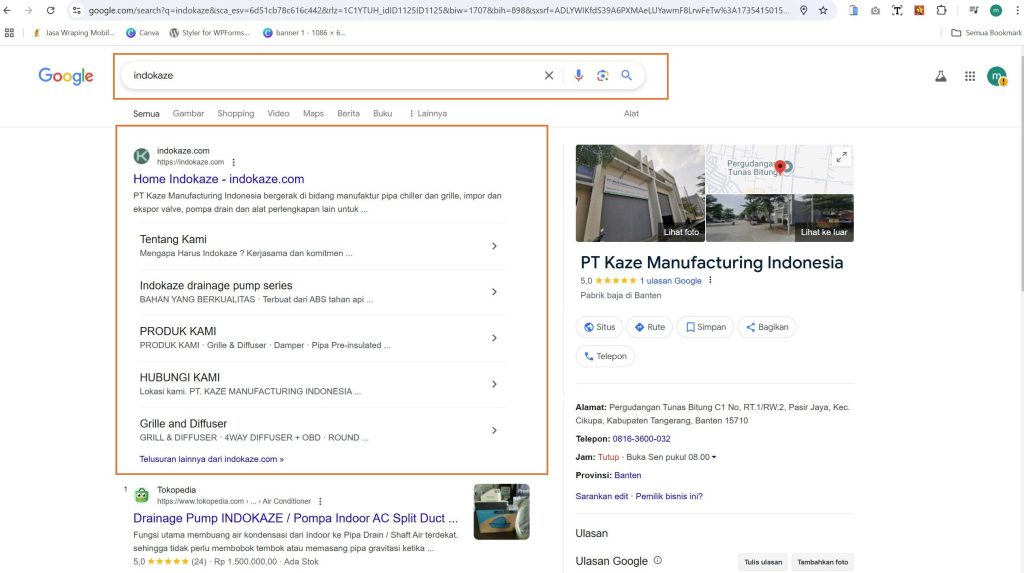
Task: Switch to the Maps tab
Action: pyautogui.click(x=313, y=114)
